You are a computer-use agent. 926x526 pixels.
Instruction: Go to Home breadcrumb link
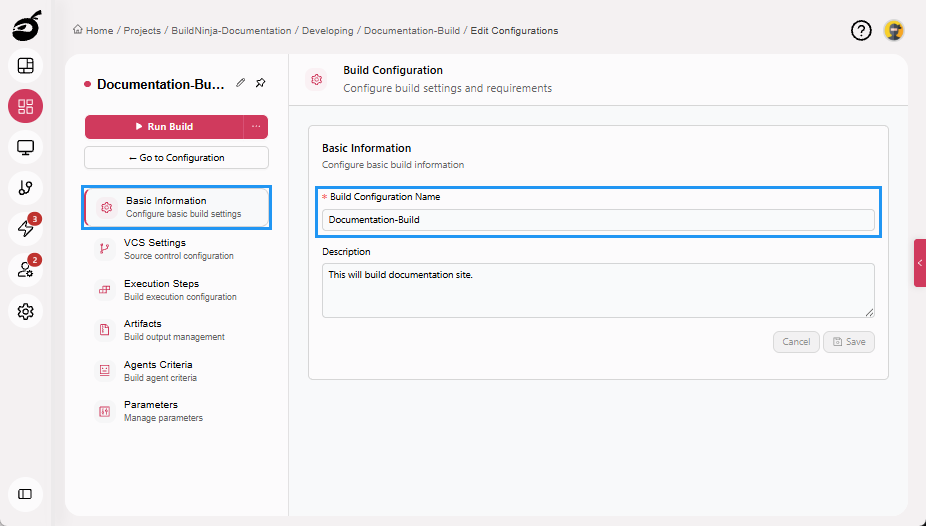[x=99, y=31]
